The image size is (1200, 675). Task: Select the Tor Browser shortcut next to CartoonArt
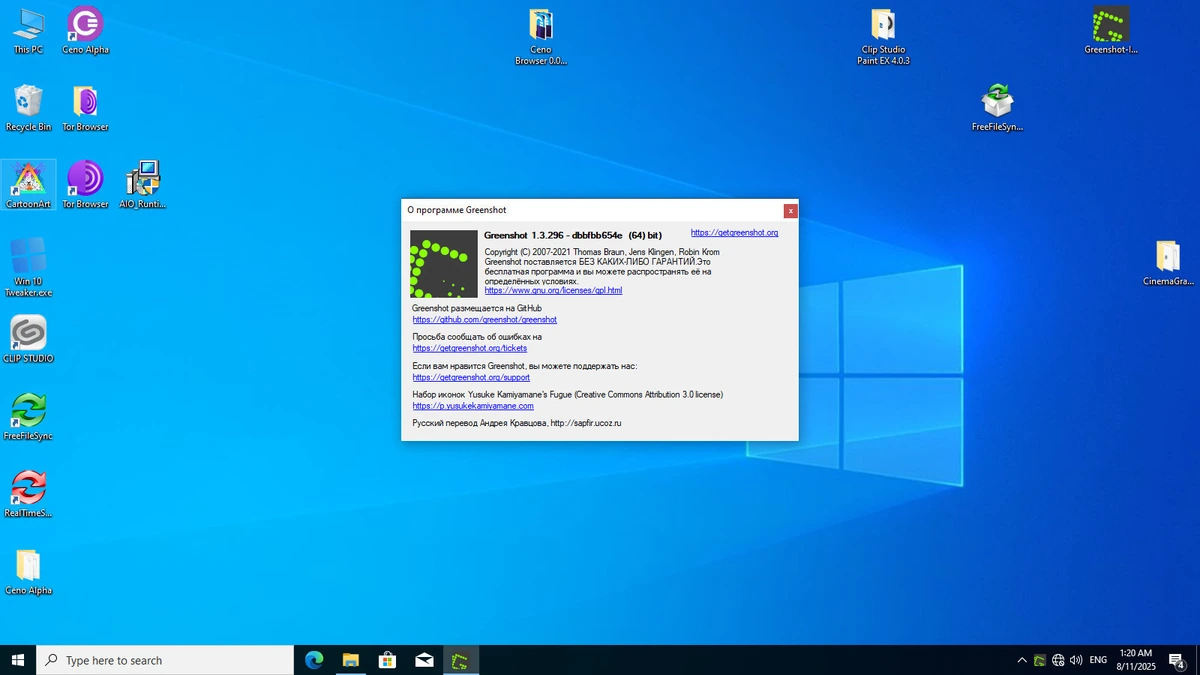[85, 184]
